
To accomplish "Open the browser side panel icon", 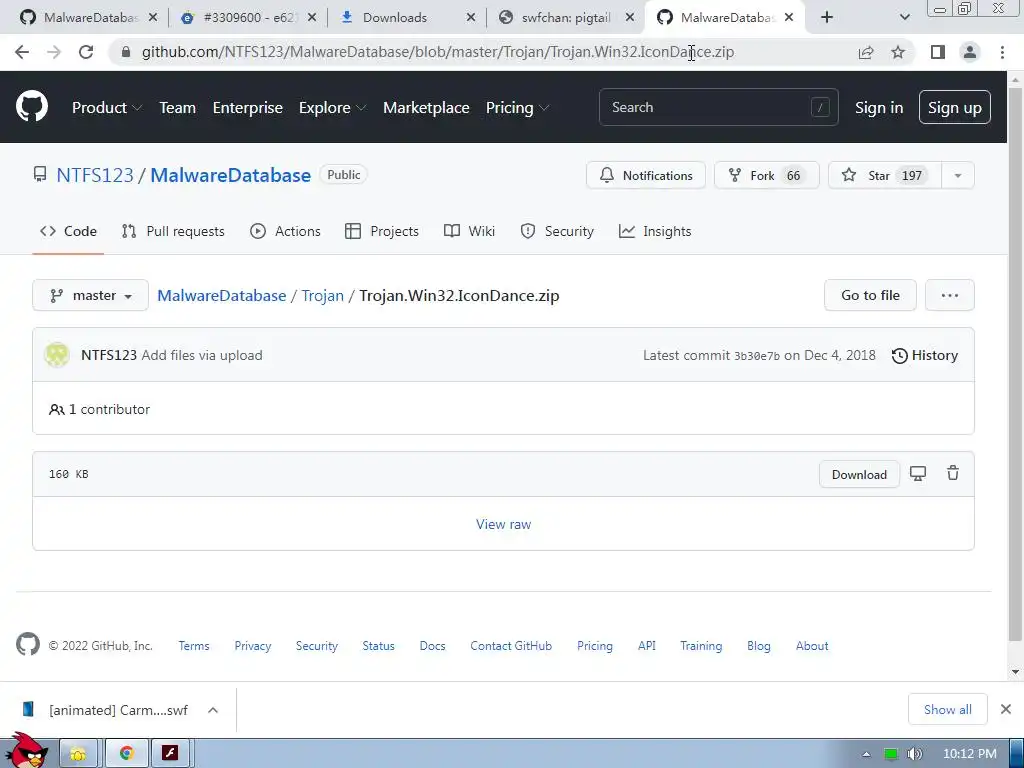I will pyautogui.click(x=938, y=52).
